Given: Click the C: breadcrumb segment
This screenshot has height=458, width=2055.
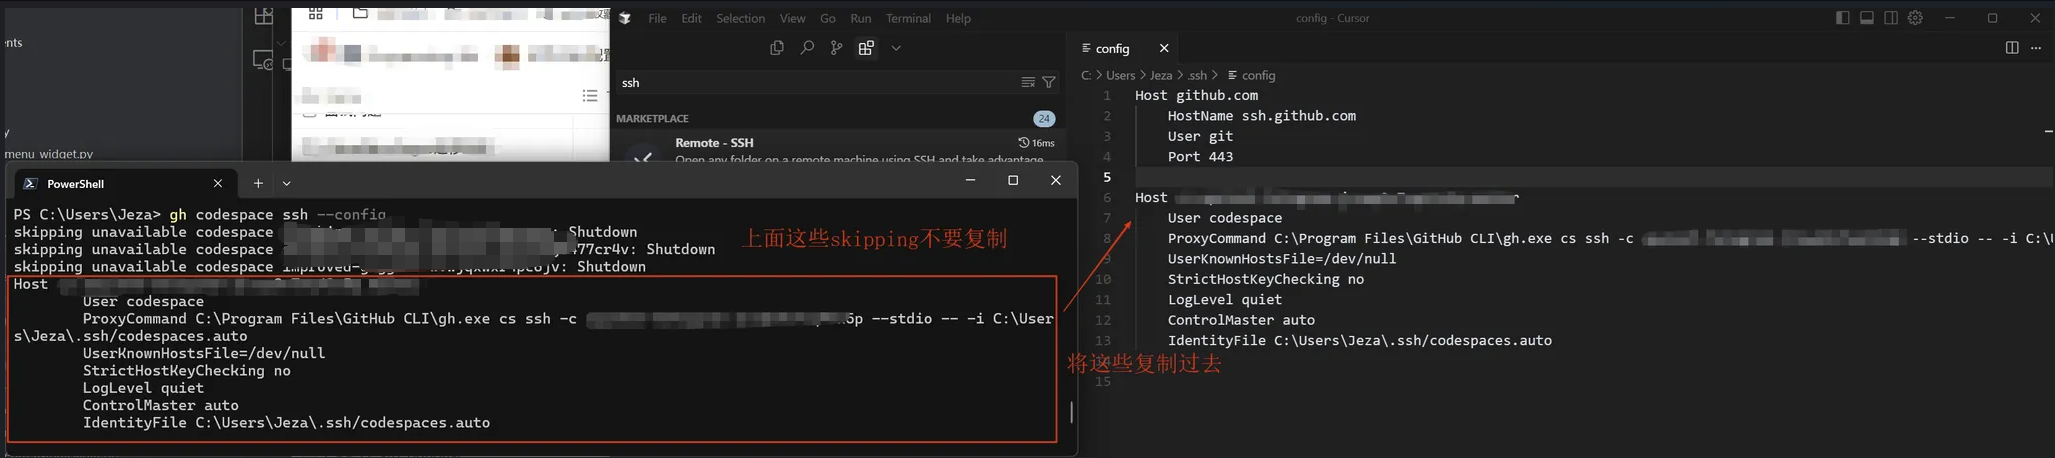Looking at the screenshot, I should tap(1086, 75).
